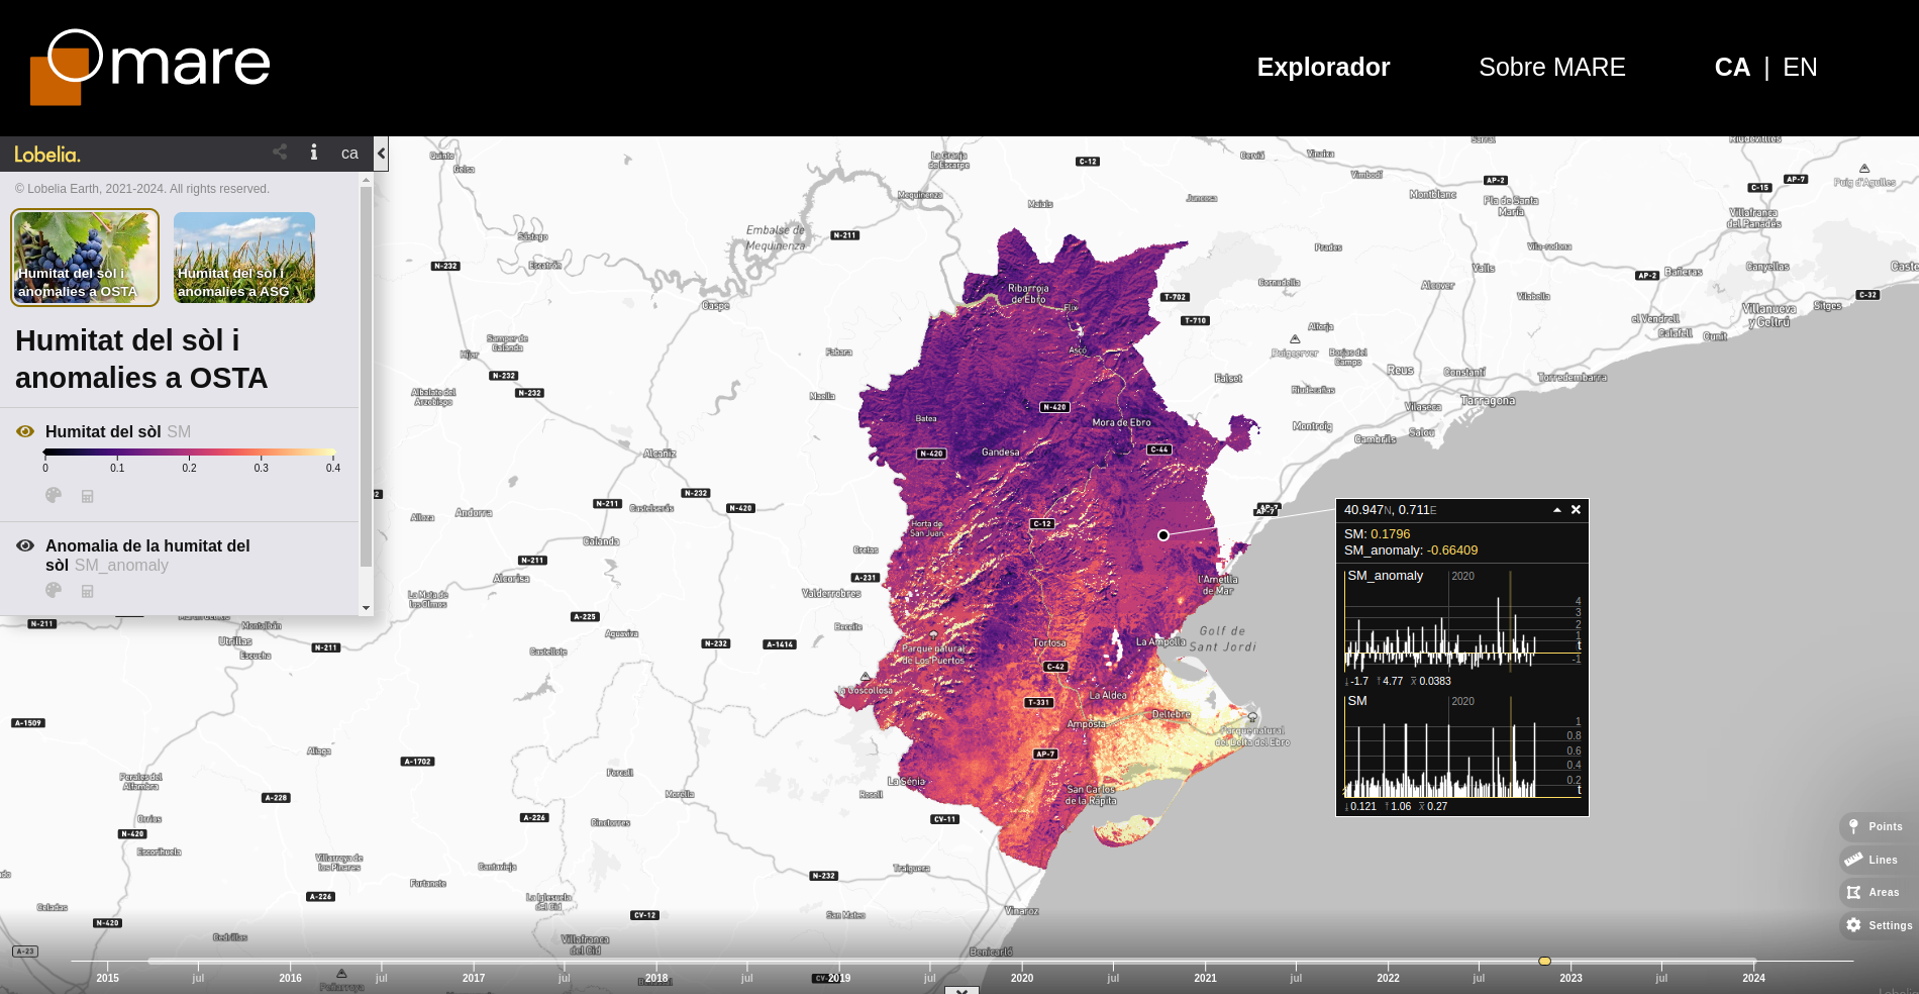Screen dimensions: 1919x994
Task: Click the Lobelia Earth copyright notice
Action: (x=142, y=189)
